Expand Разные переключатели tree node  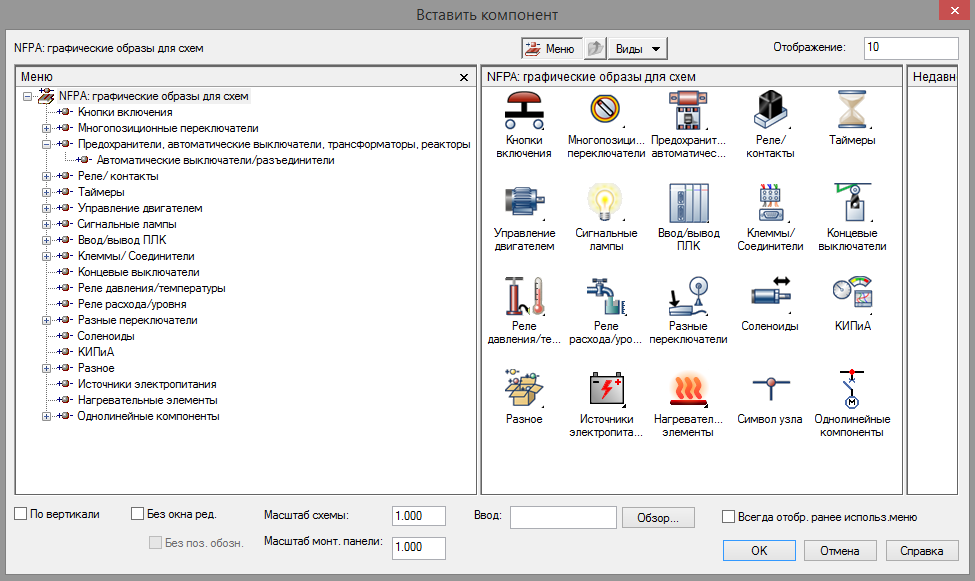46,320
